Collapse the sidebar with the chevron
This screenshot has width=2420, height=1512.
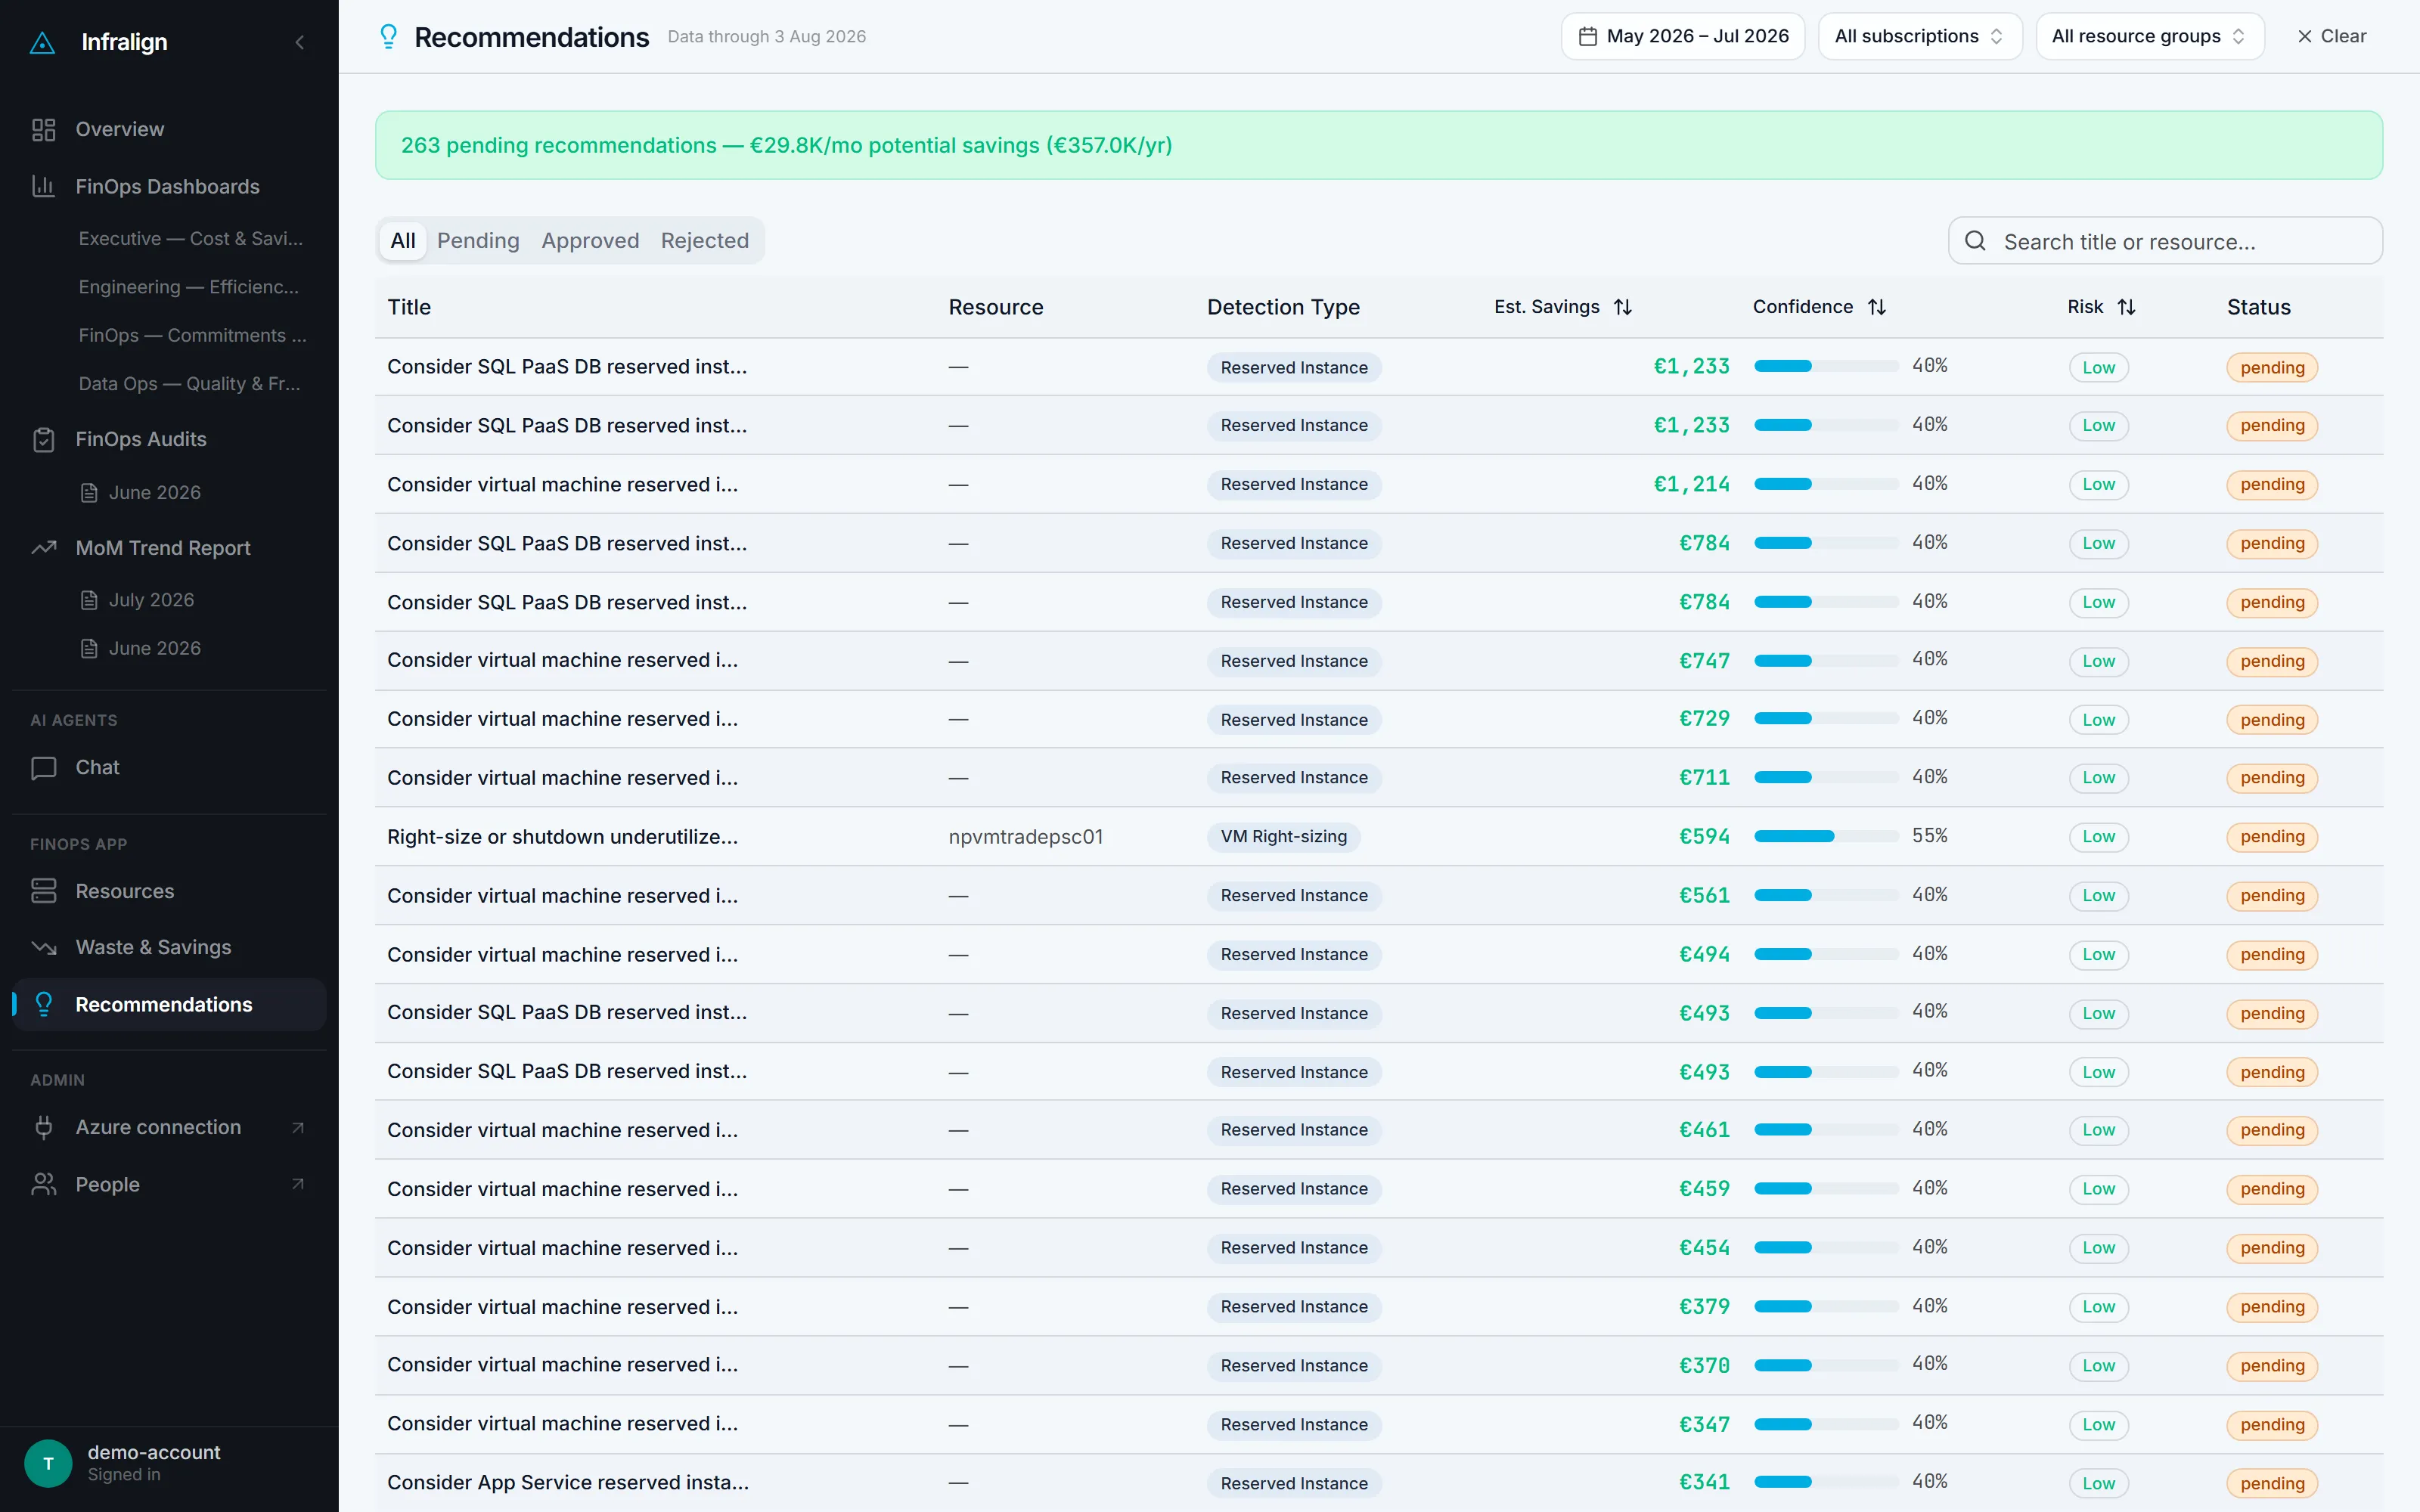pos(299,42)
